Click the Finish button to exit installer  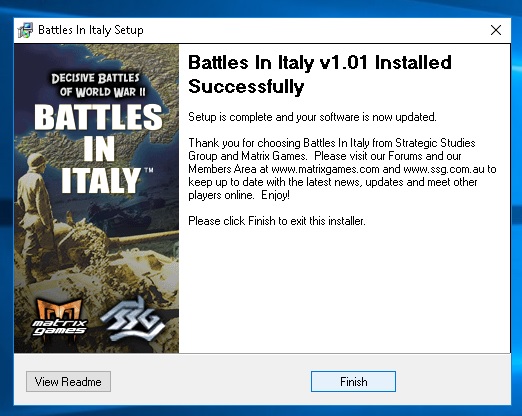point(353,381)
